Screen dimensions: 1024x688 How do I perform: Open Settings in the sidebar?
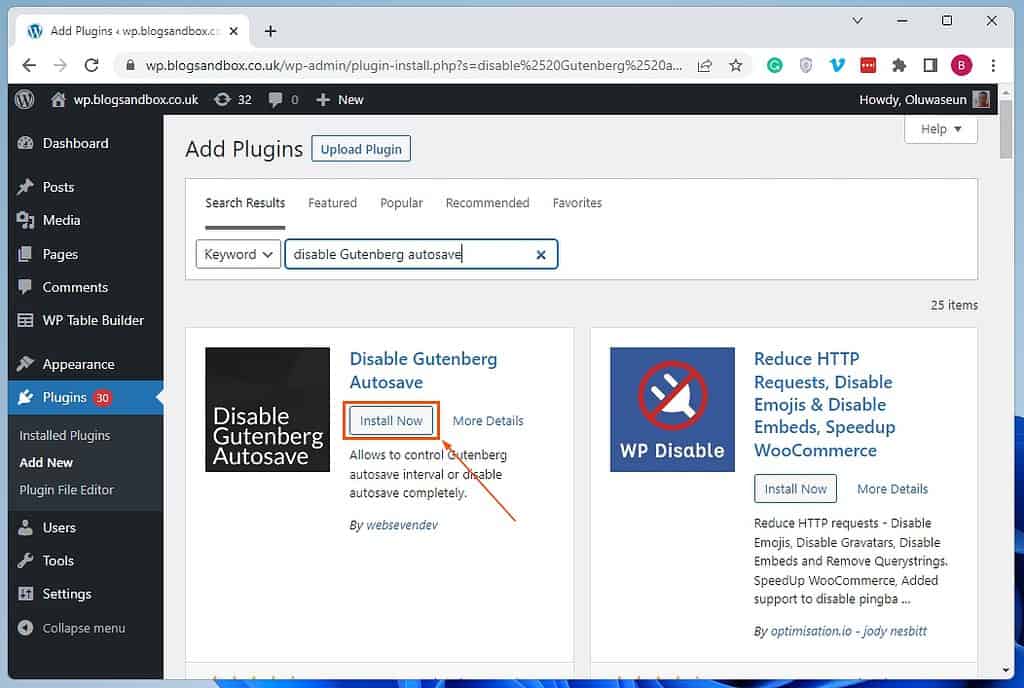coord(86,594)
